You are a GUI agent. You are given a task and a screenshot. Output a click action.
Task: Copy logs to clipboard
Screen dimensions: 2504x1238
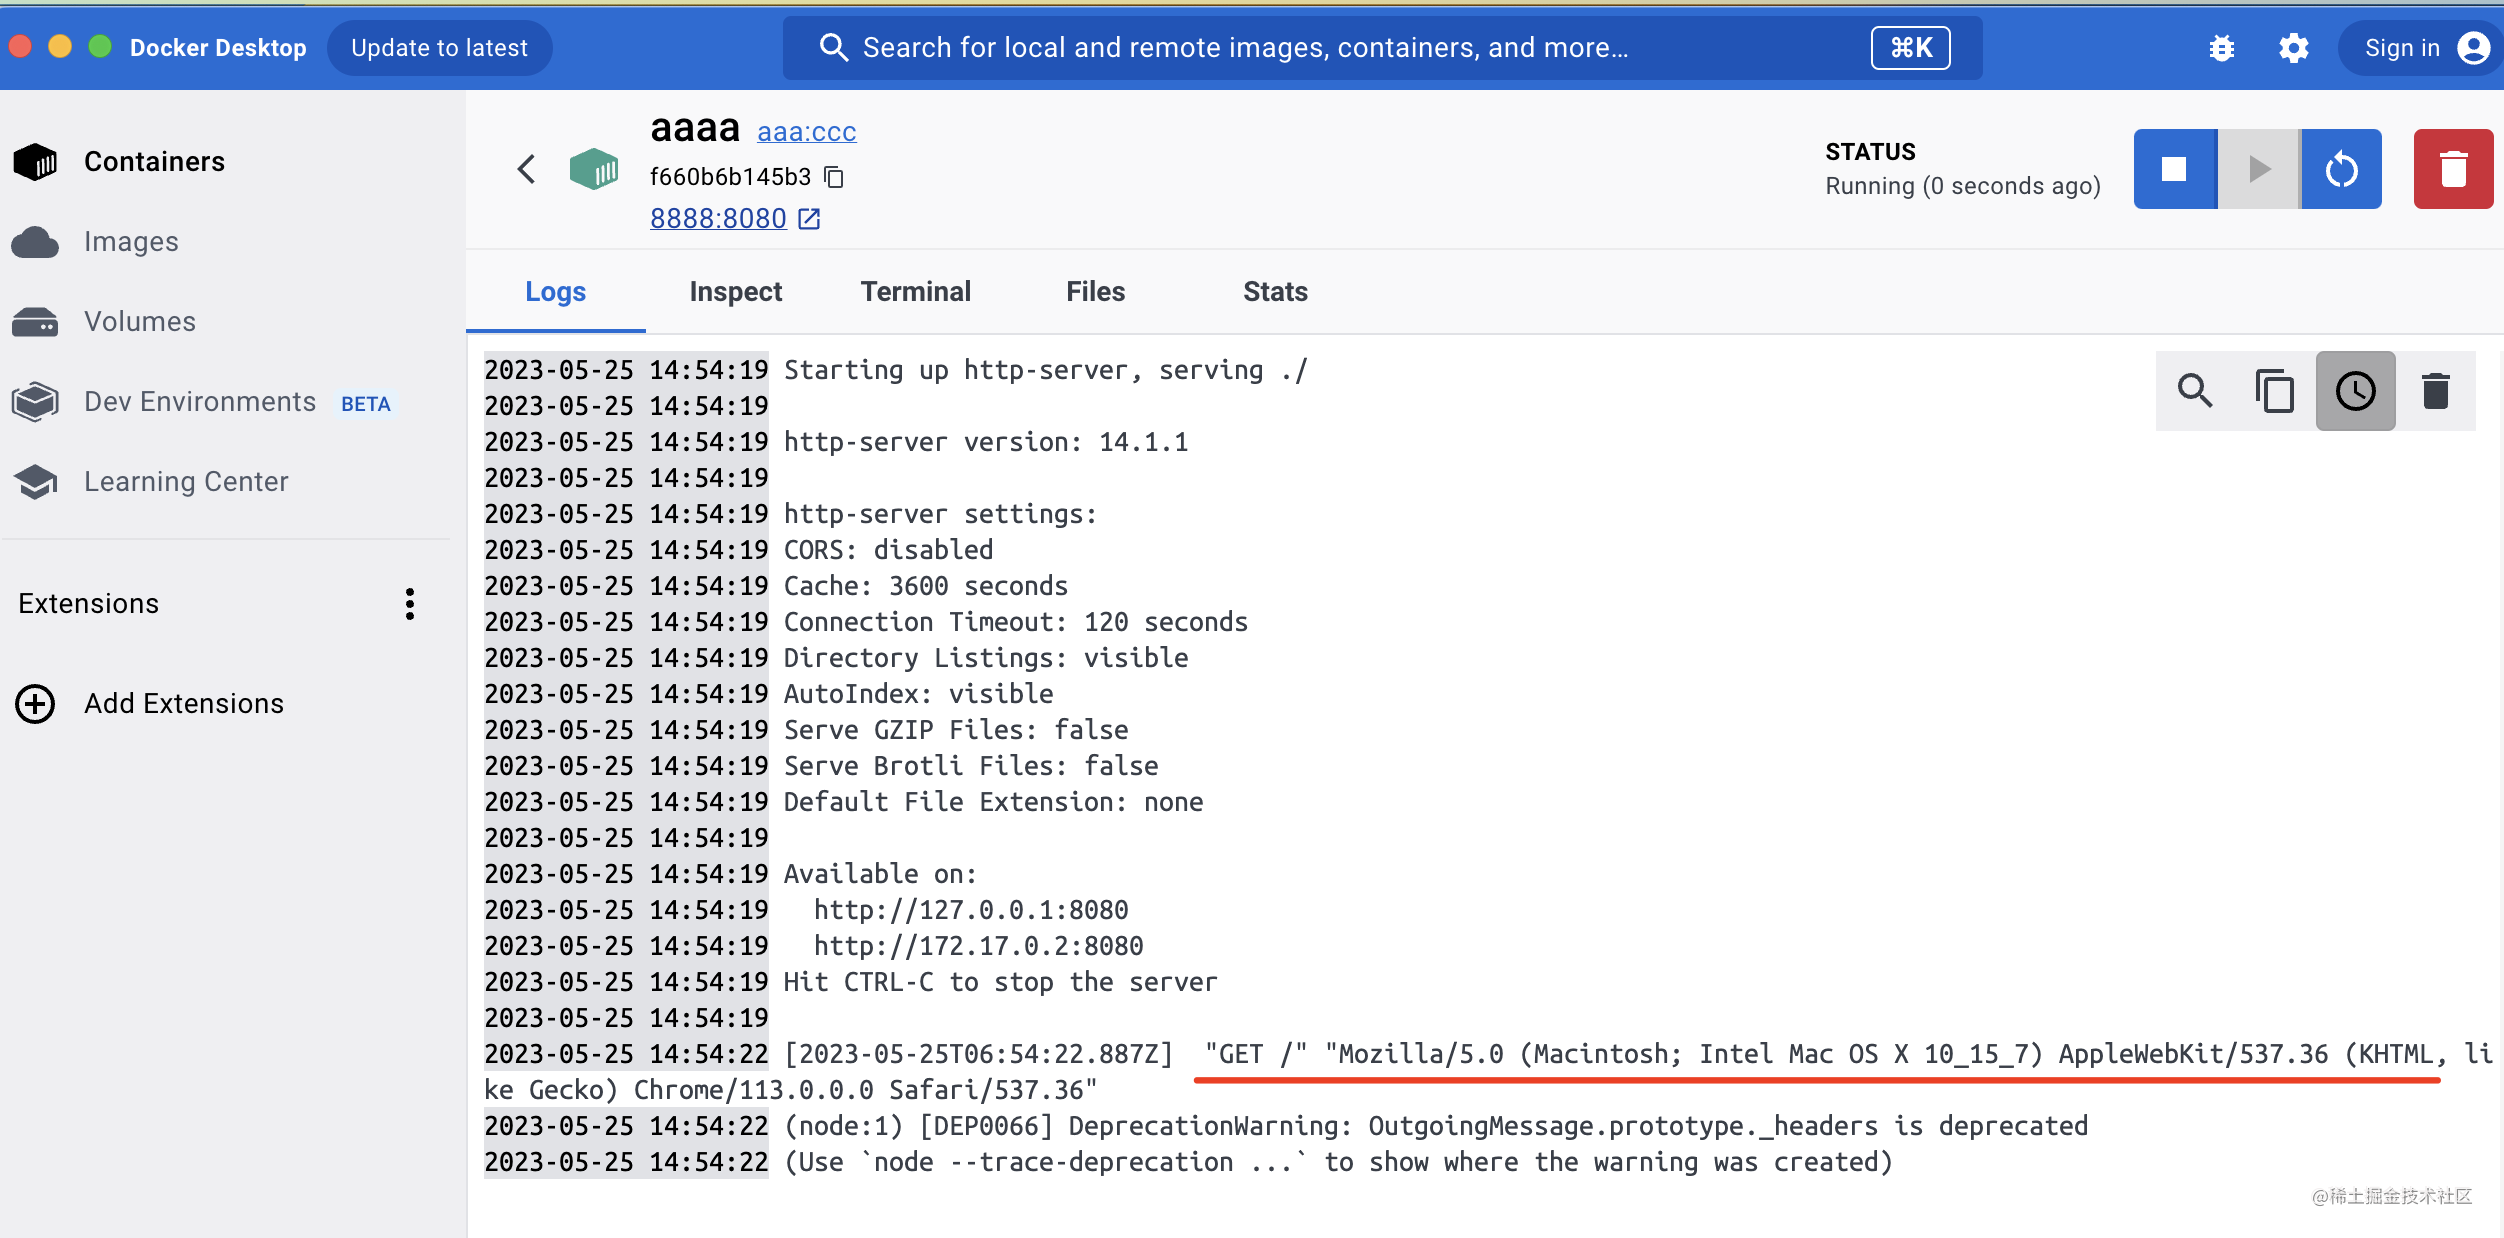[x=2274, y=391]
